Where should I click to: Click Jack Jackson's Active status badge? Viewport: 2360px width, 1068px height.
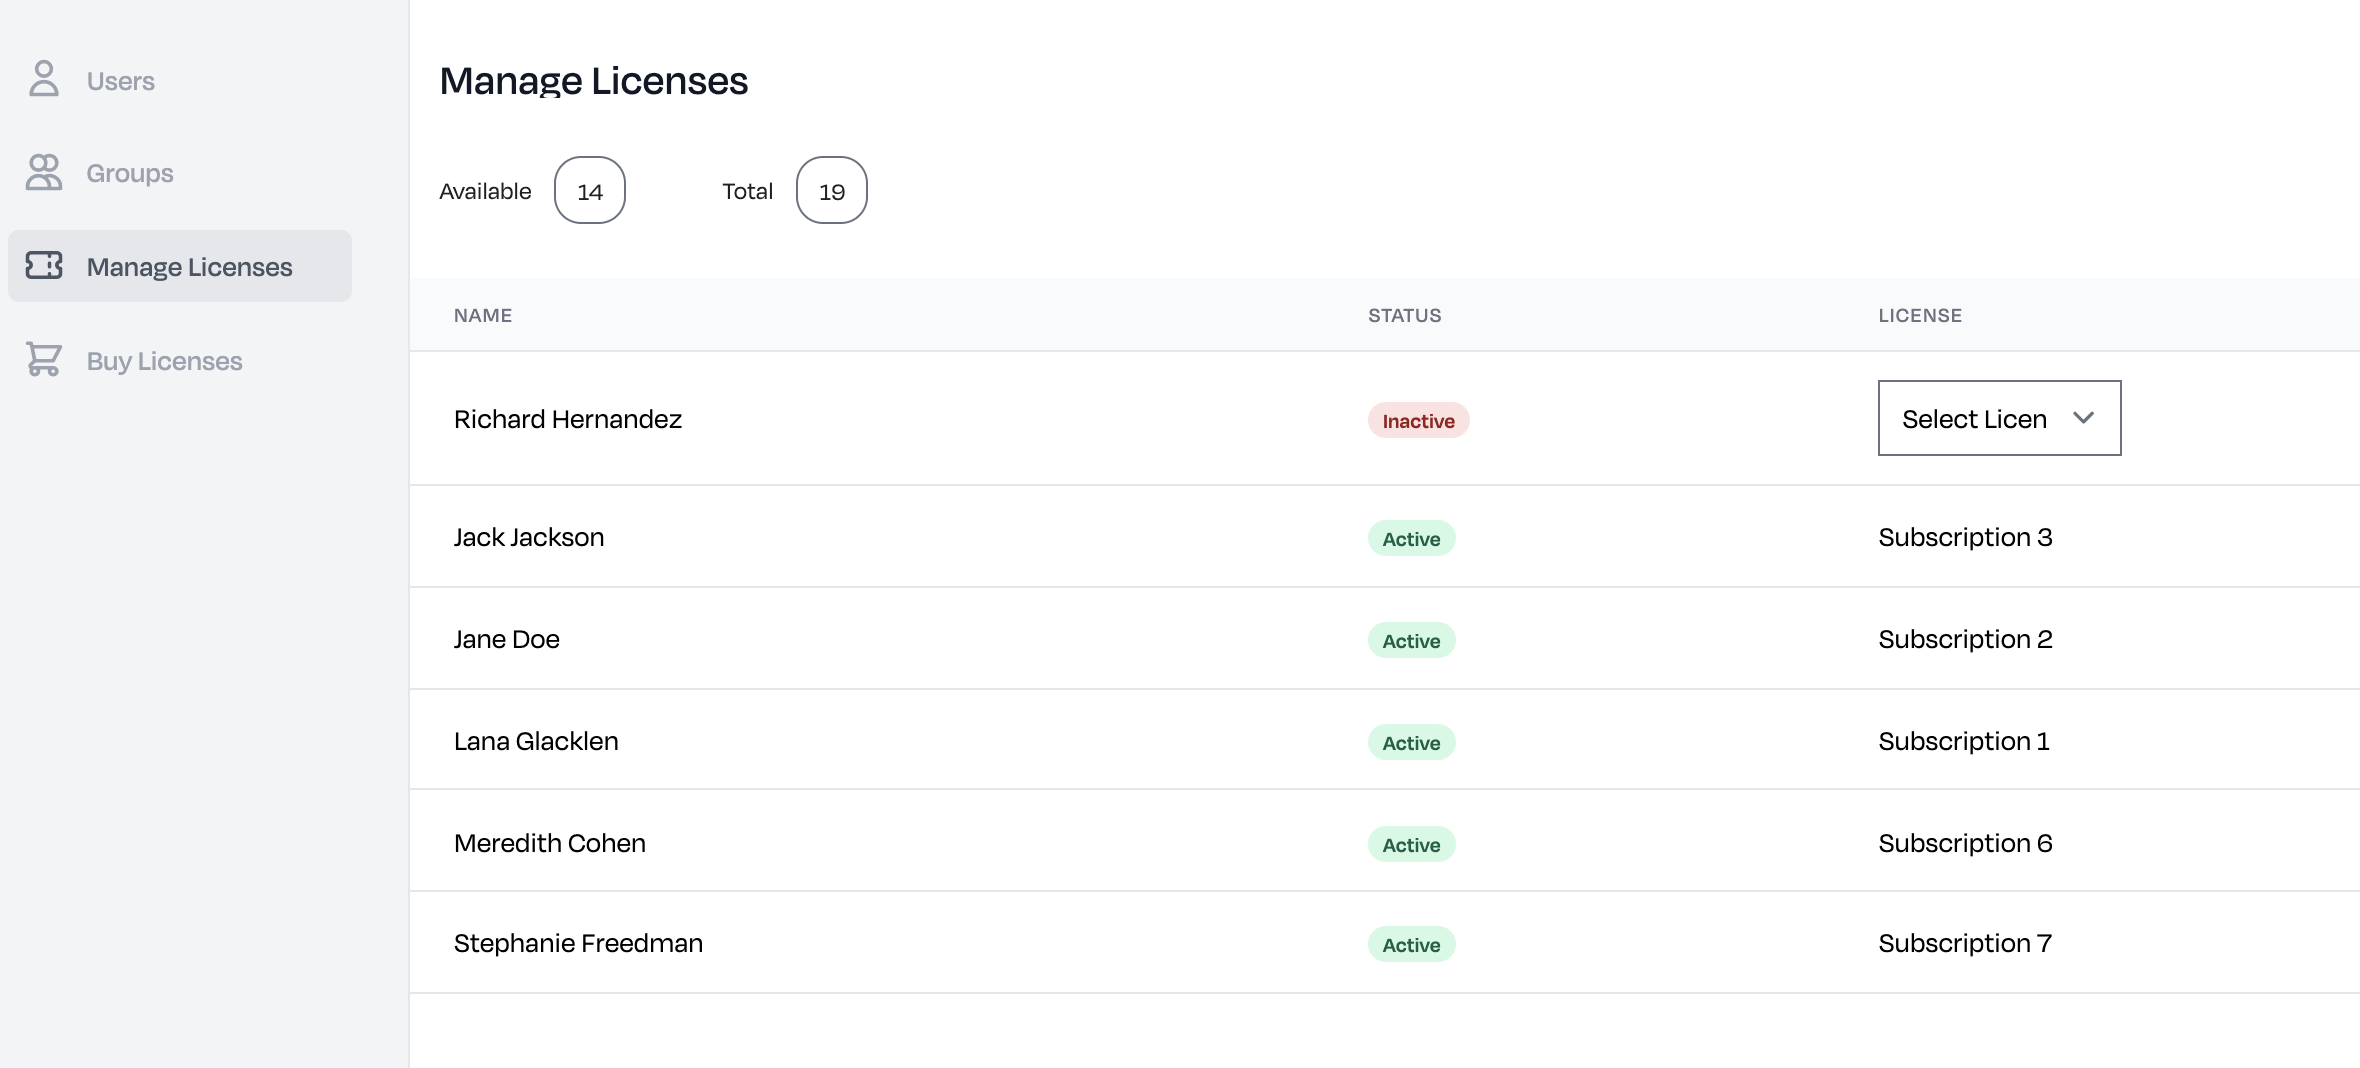(x=1411, y=538)
